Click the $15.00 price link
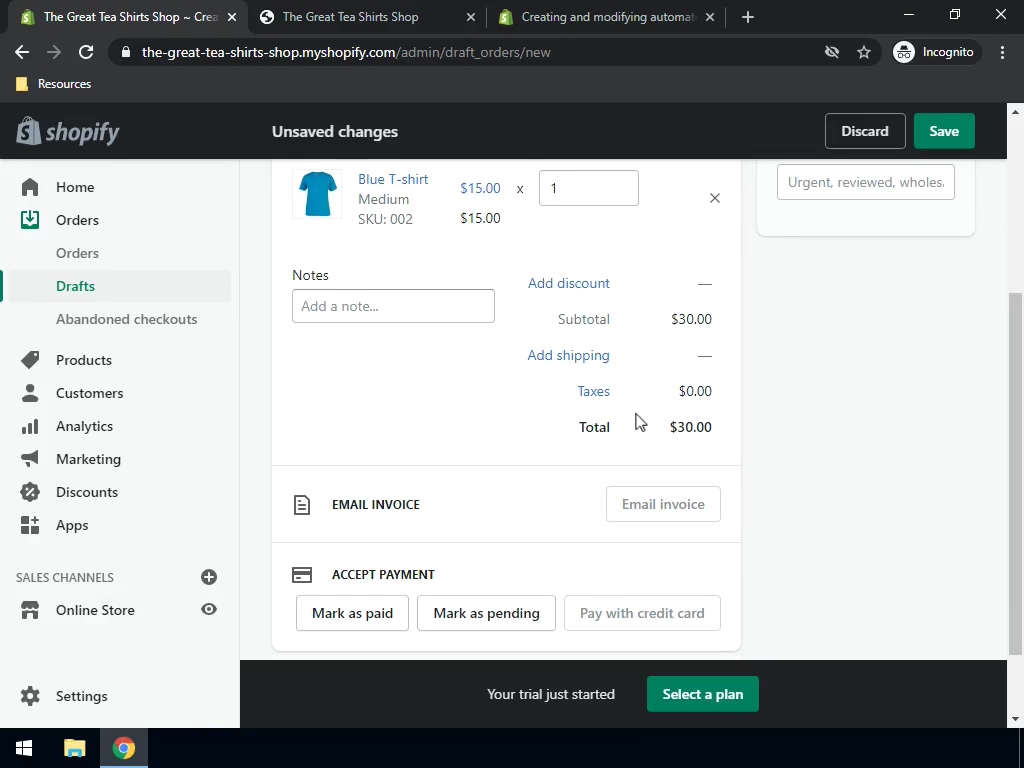The image size is (1024, 768). click(480, 188)
